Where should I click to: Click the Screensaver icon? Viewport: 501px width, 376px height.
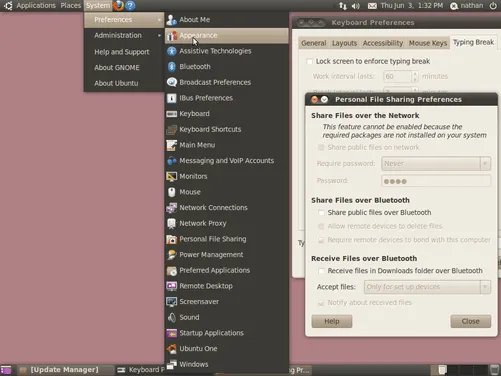tap(171, 302)
